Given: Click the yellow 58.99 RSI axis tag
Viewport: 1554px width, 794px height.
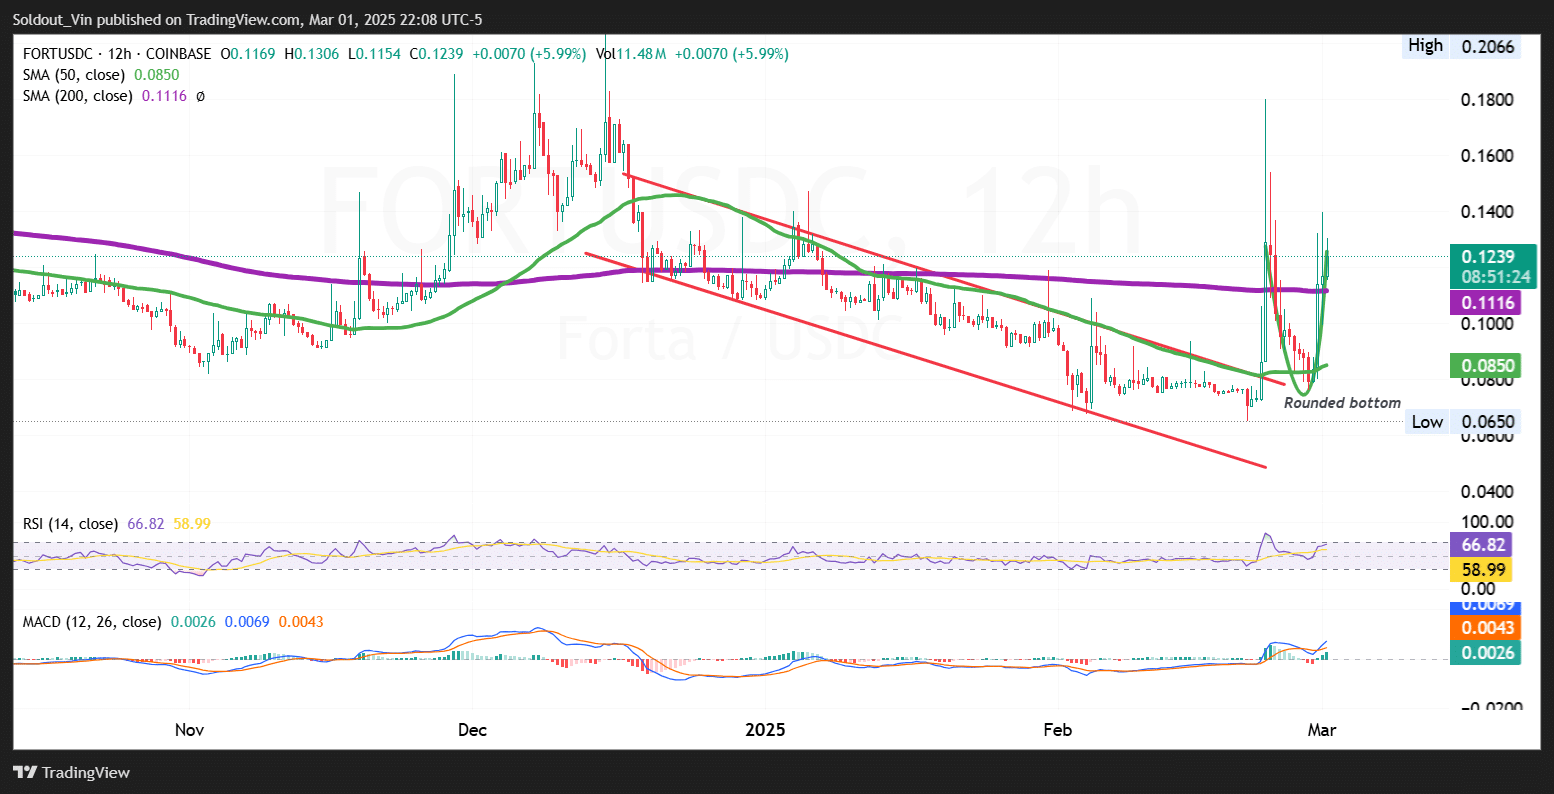Looking at the screenshot, I should coord(1481,570).
